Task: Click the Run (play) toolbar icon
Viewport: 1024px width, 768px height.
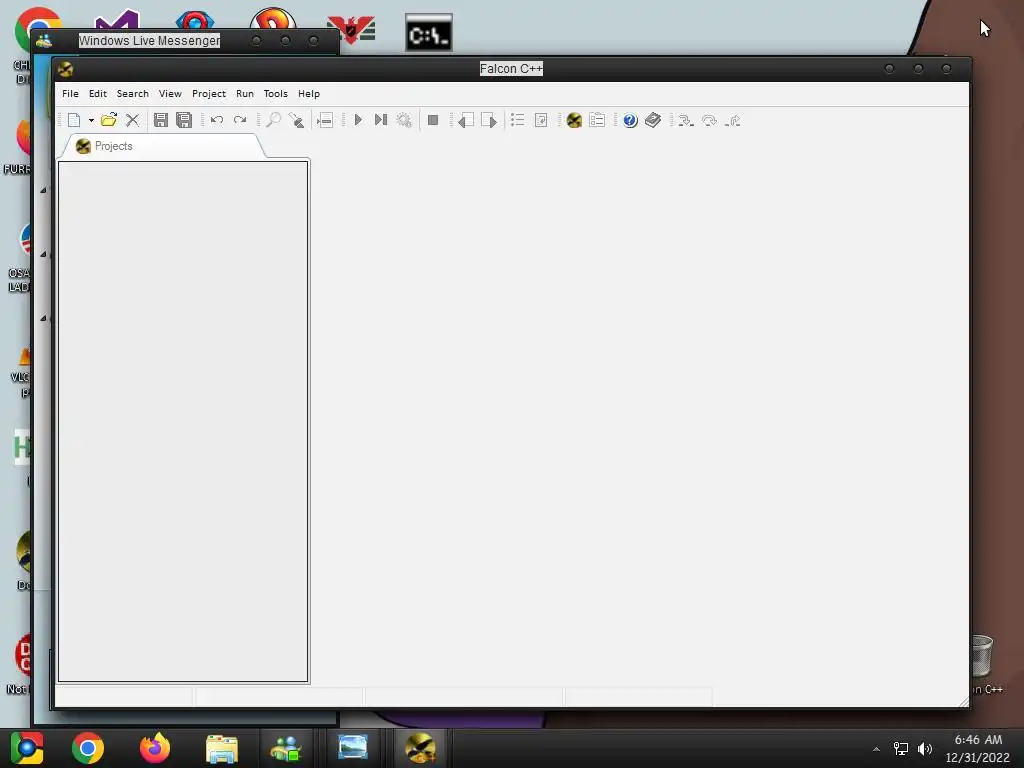Action: click(x=358, y=120)
